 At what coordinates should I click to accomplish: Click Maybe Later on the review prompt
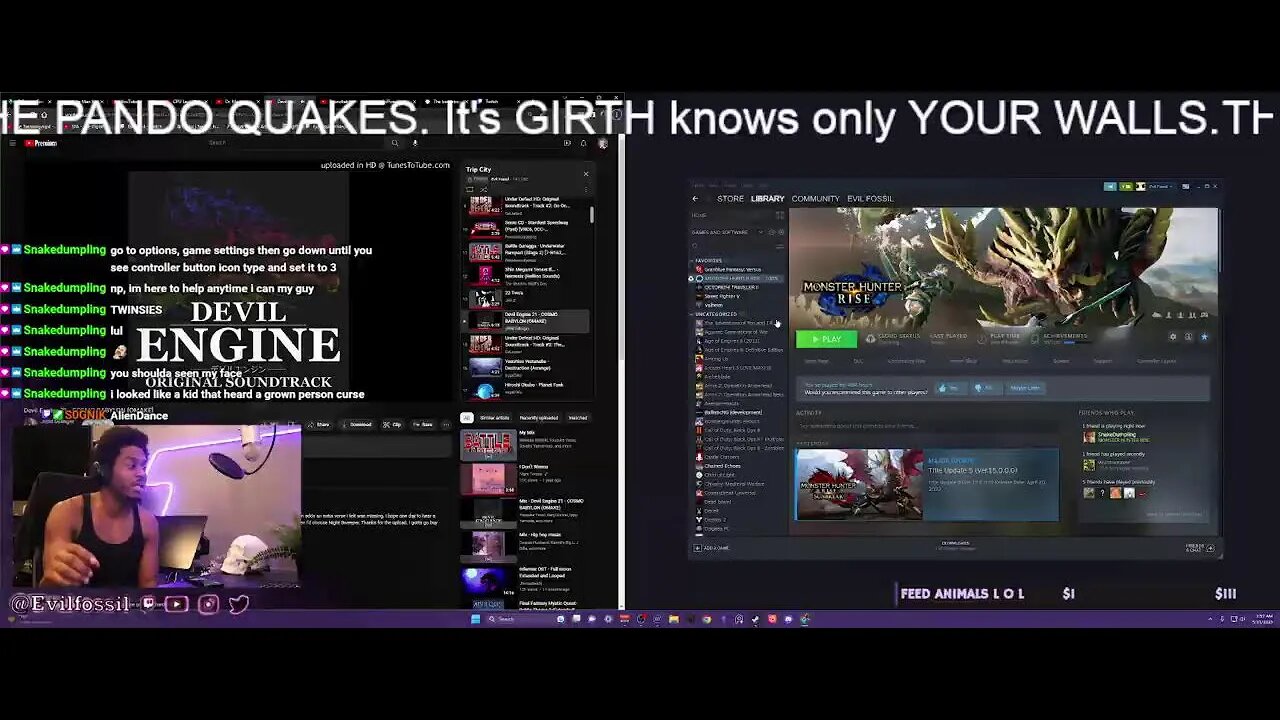(x=1025, y=388)
